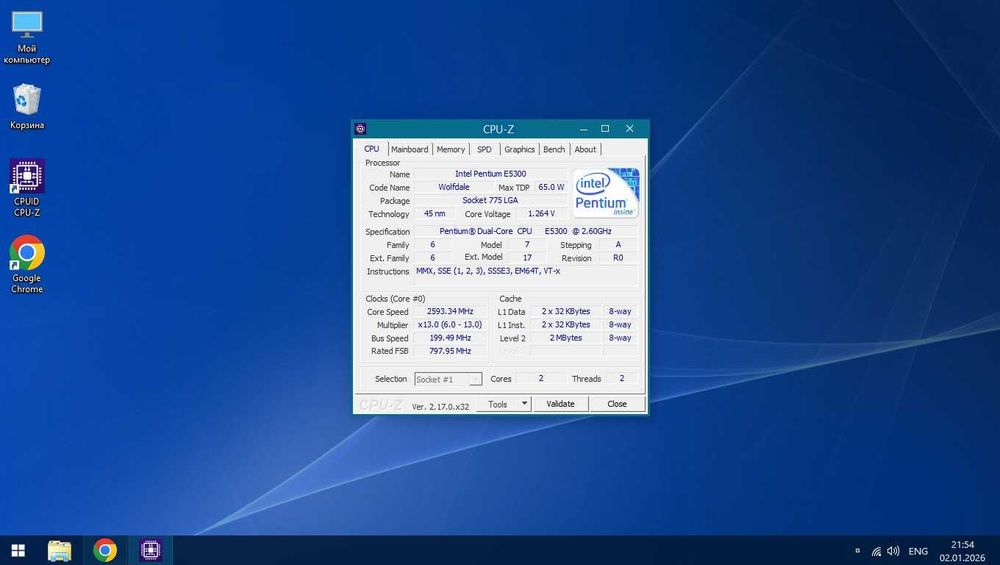
Task: Click the Bus Speed value 199.49 MHz
Action: tap(450, 338)
